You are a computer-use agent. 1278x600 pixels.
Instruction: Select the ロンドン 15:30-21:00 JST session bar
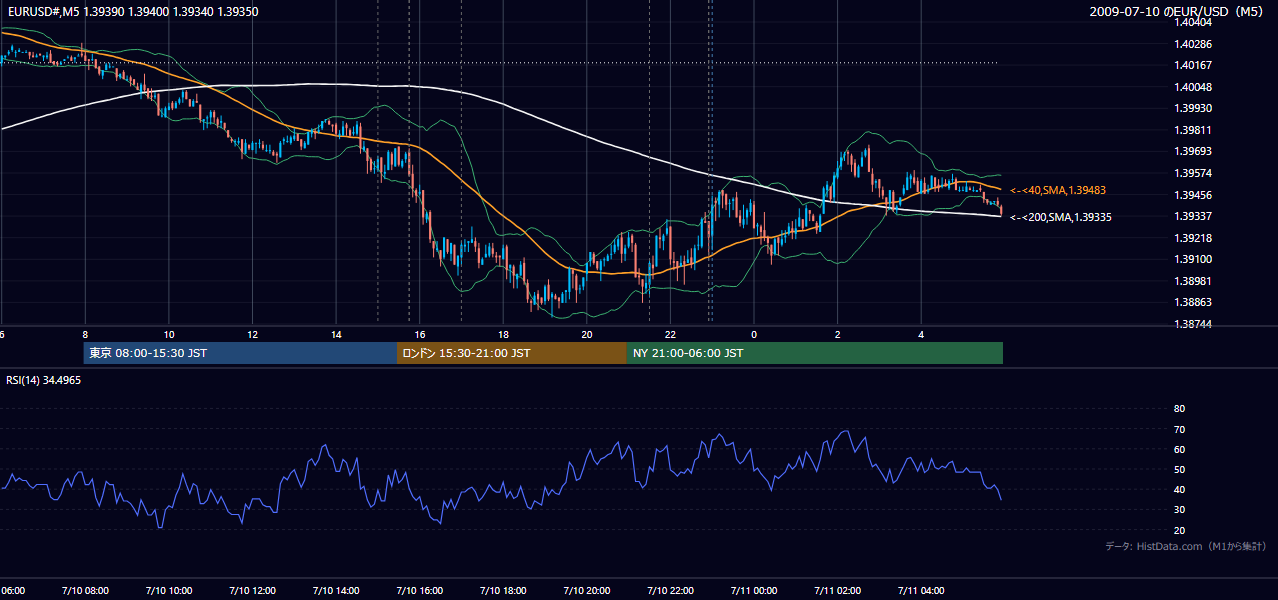pos(512,353)
